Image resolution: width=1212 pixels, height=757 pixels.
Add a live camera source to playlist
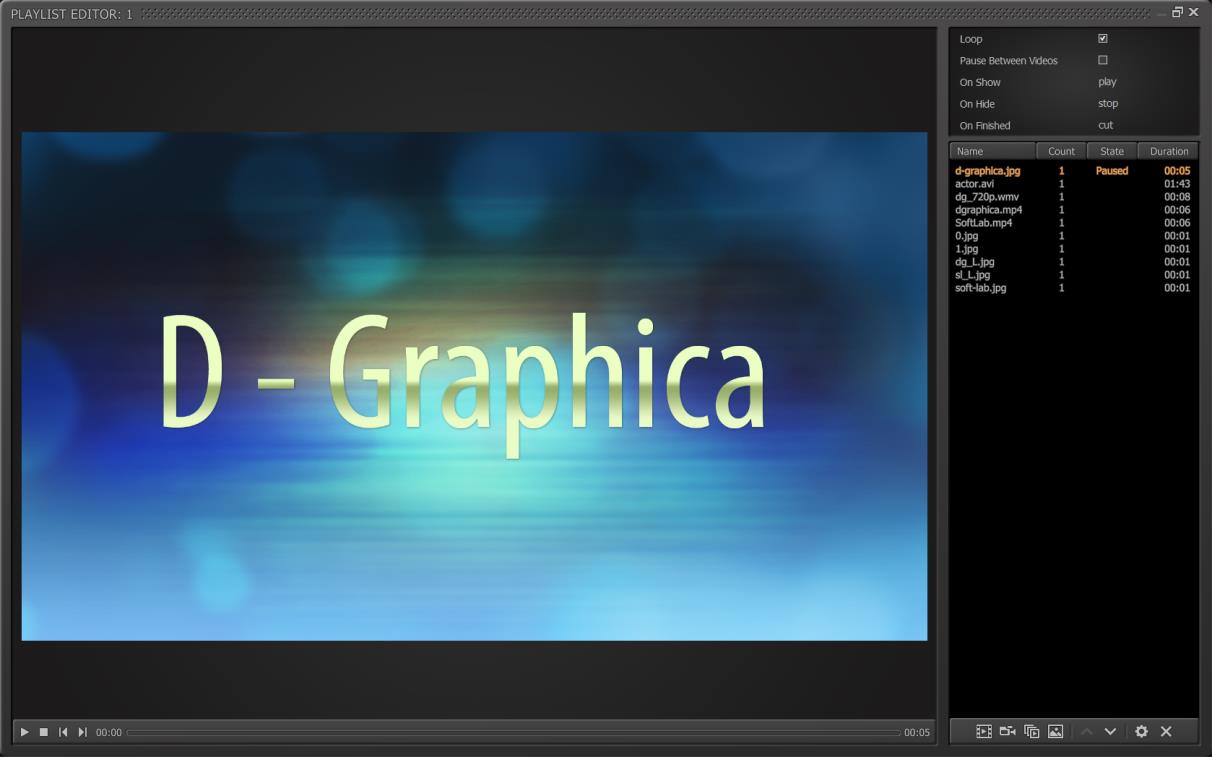[x=1008, y=732]
